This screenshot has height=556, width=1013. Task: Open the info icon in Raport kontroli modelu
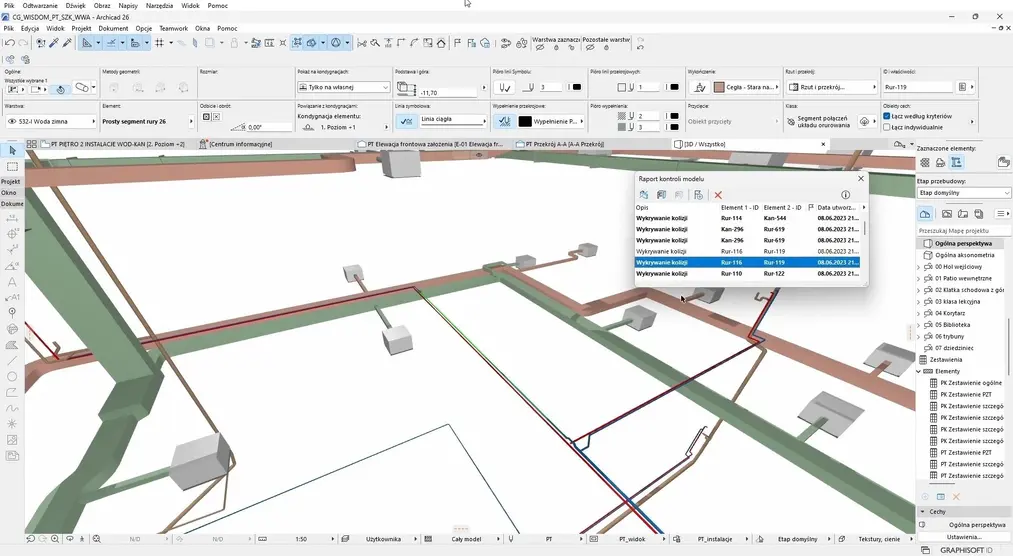click(x=845, y=195)
